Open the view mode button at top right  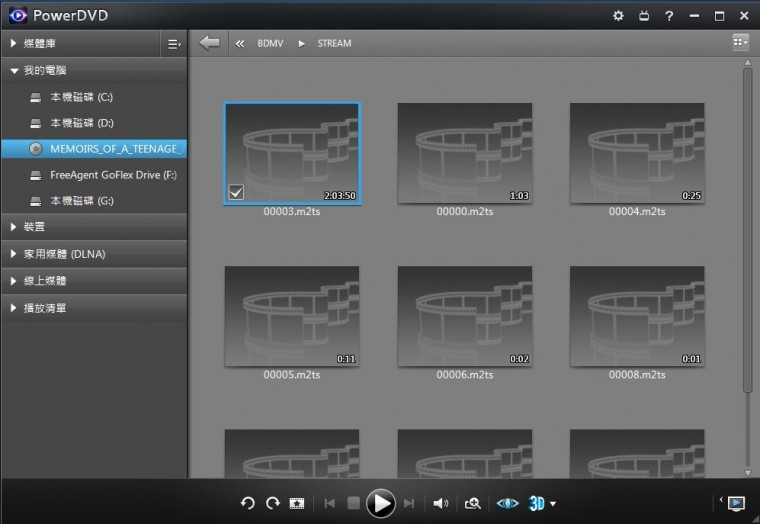tap(740, 42)
